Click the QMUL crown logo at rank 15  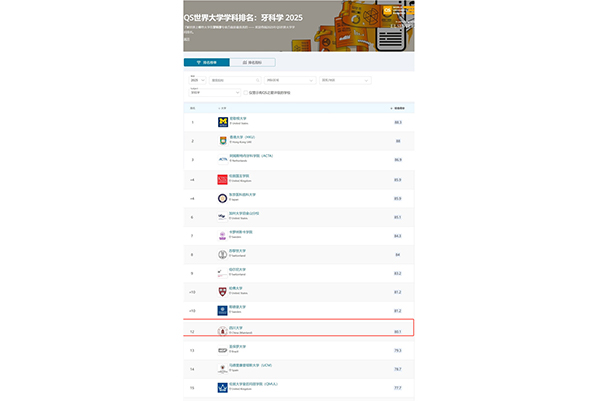point(223,386)
